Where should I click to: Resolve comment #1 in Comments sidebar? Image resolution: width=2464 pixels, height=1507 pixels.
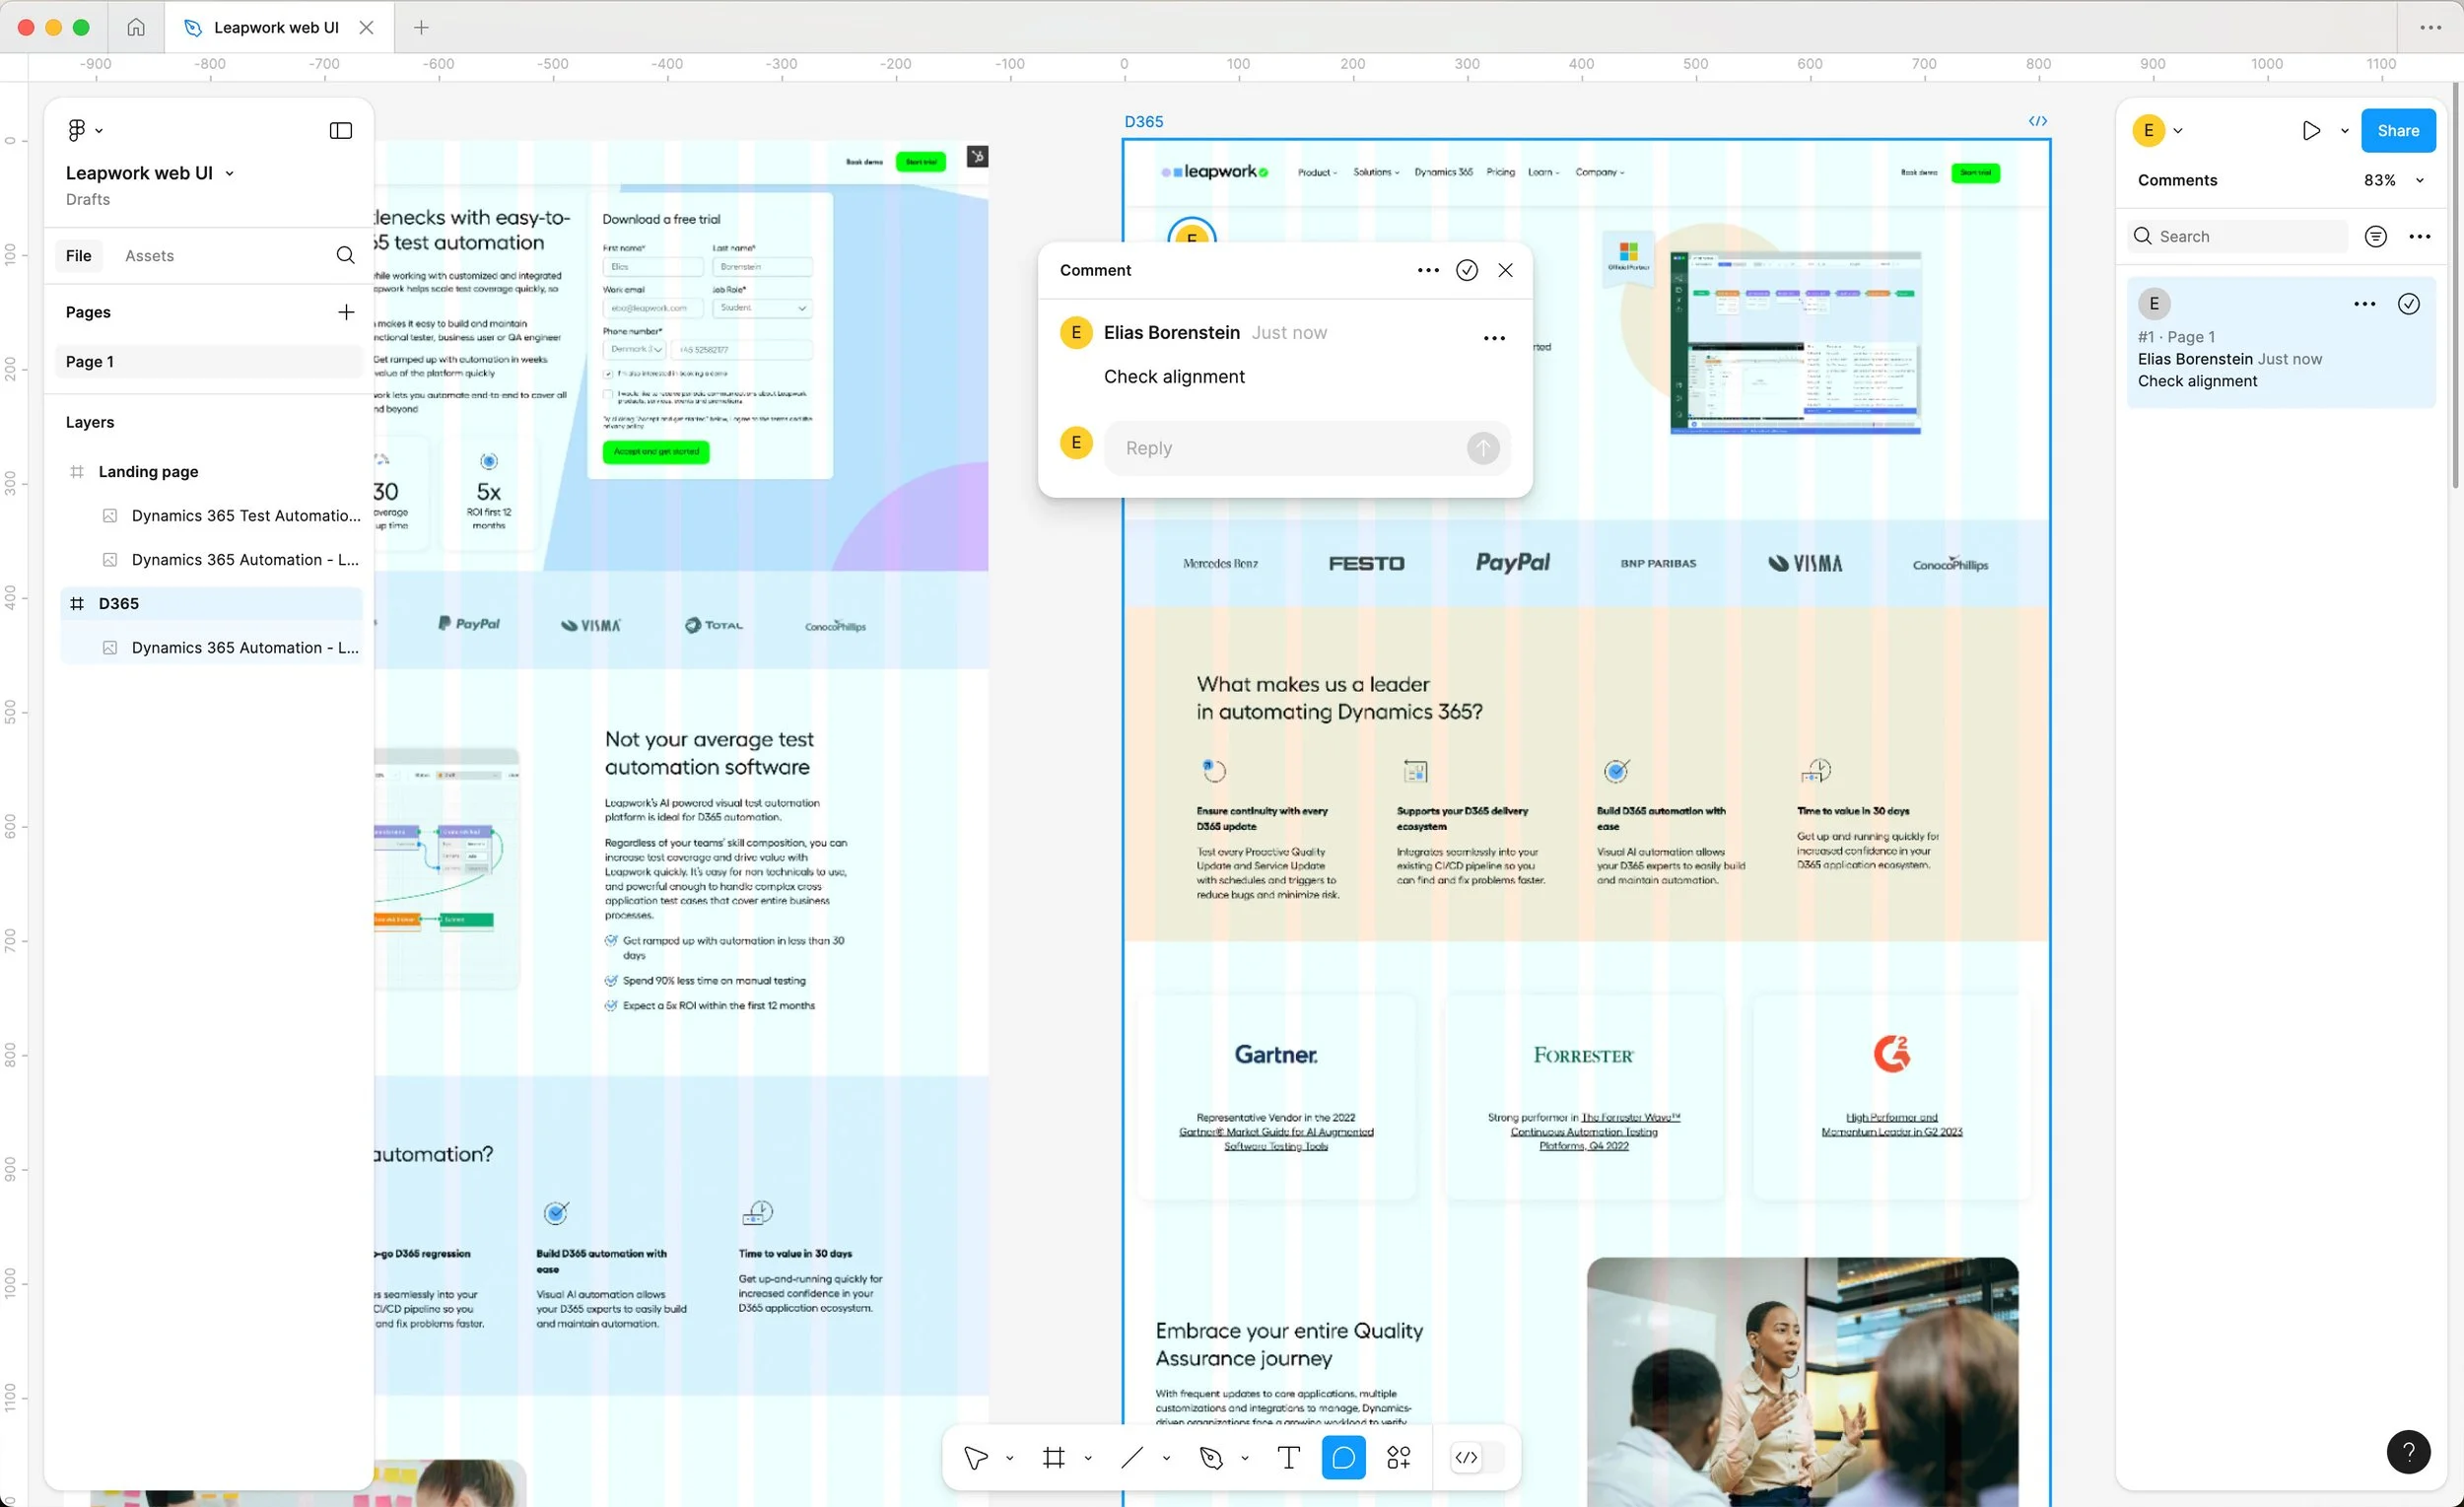(2408, 304)
